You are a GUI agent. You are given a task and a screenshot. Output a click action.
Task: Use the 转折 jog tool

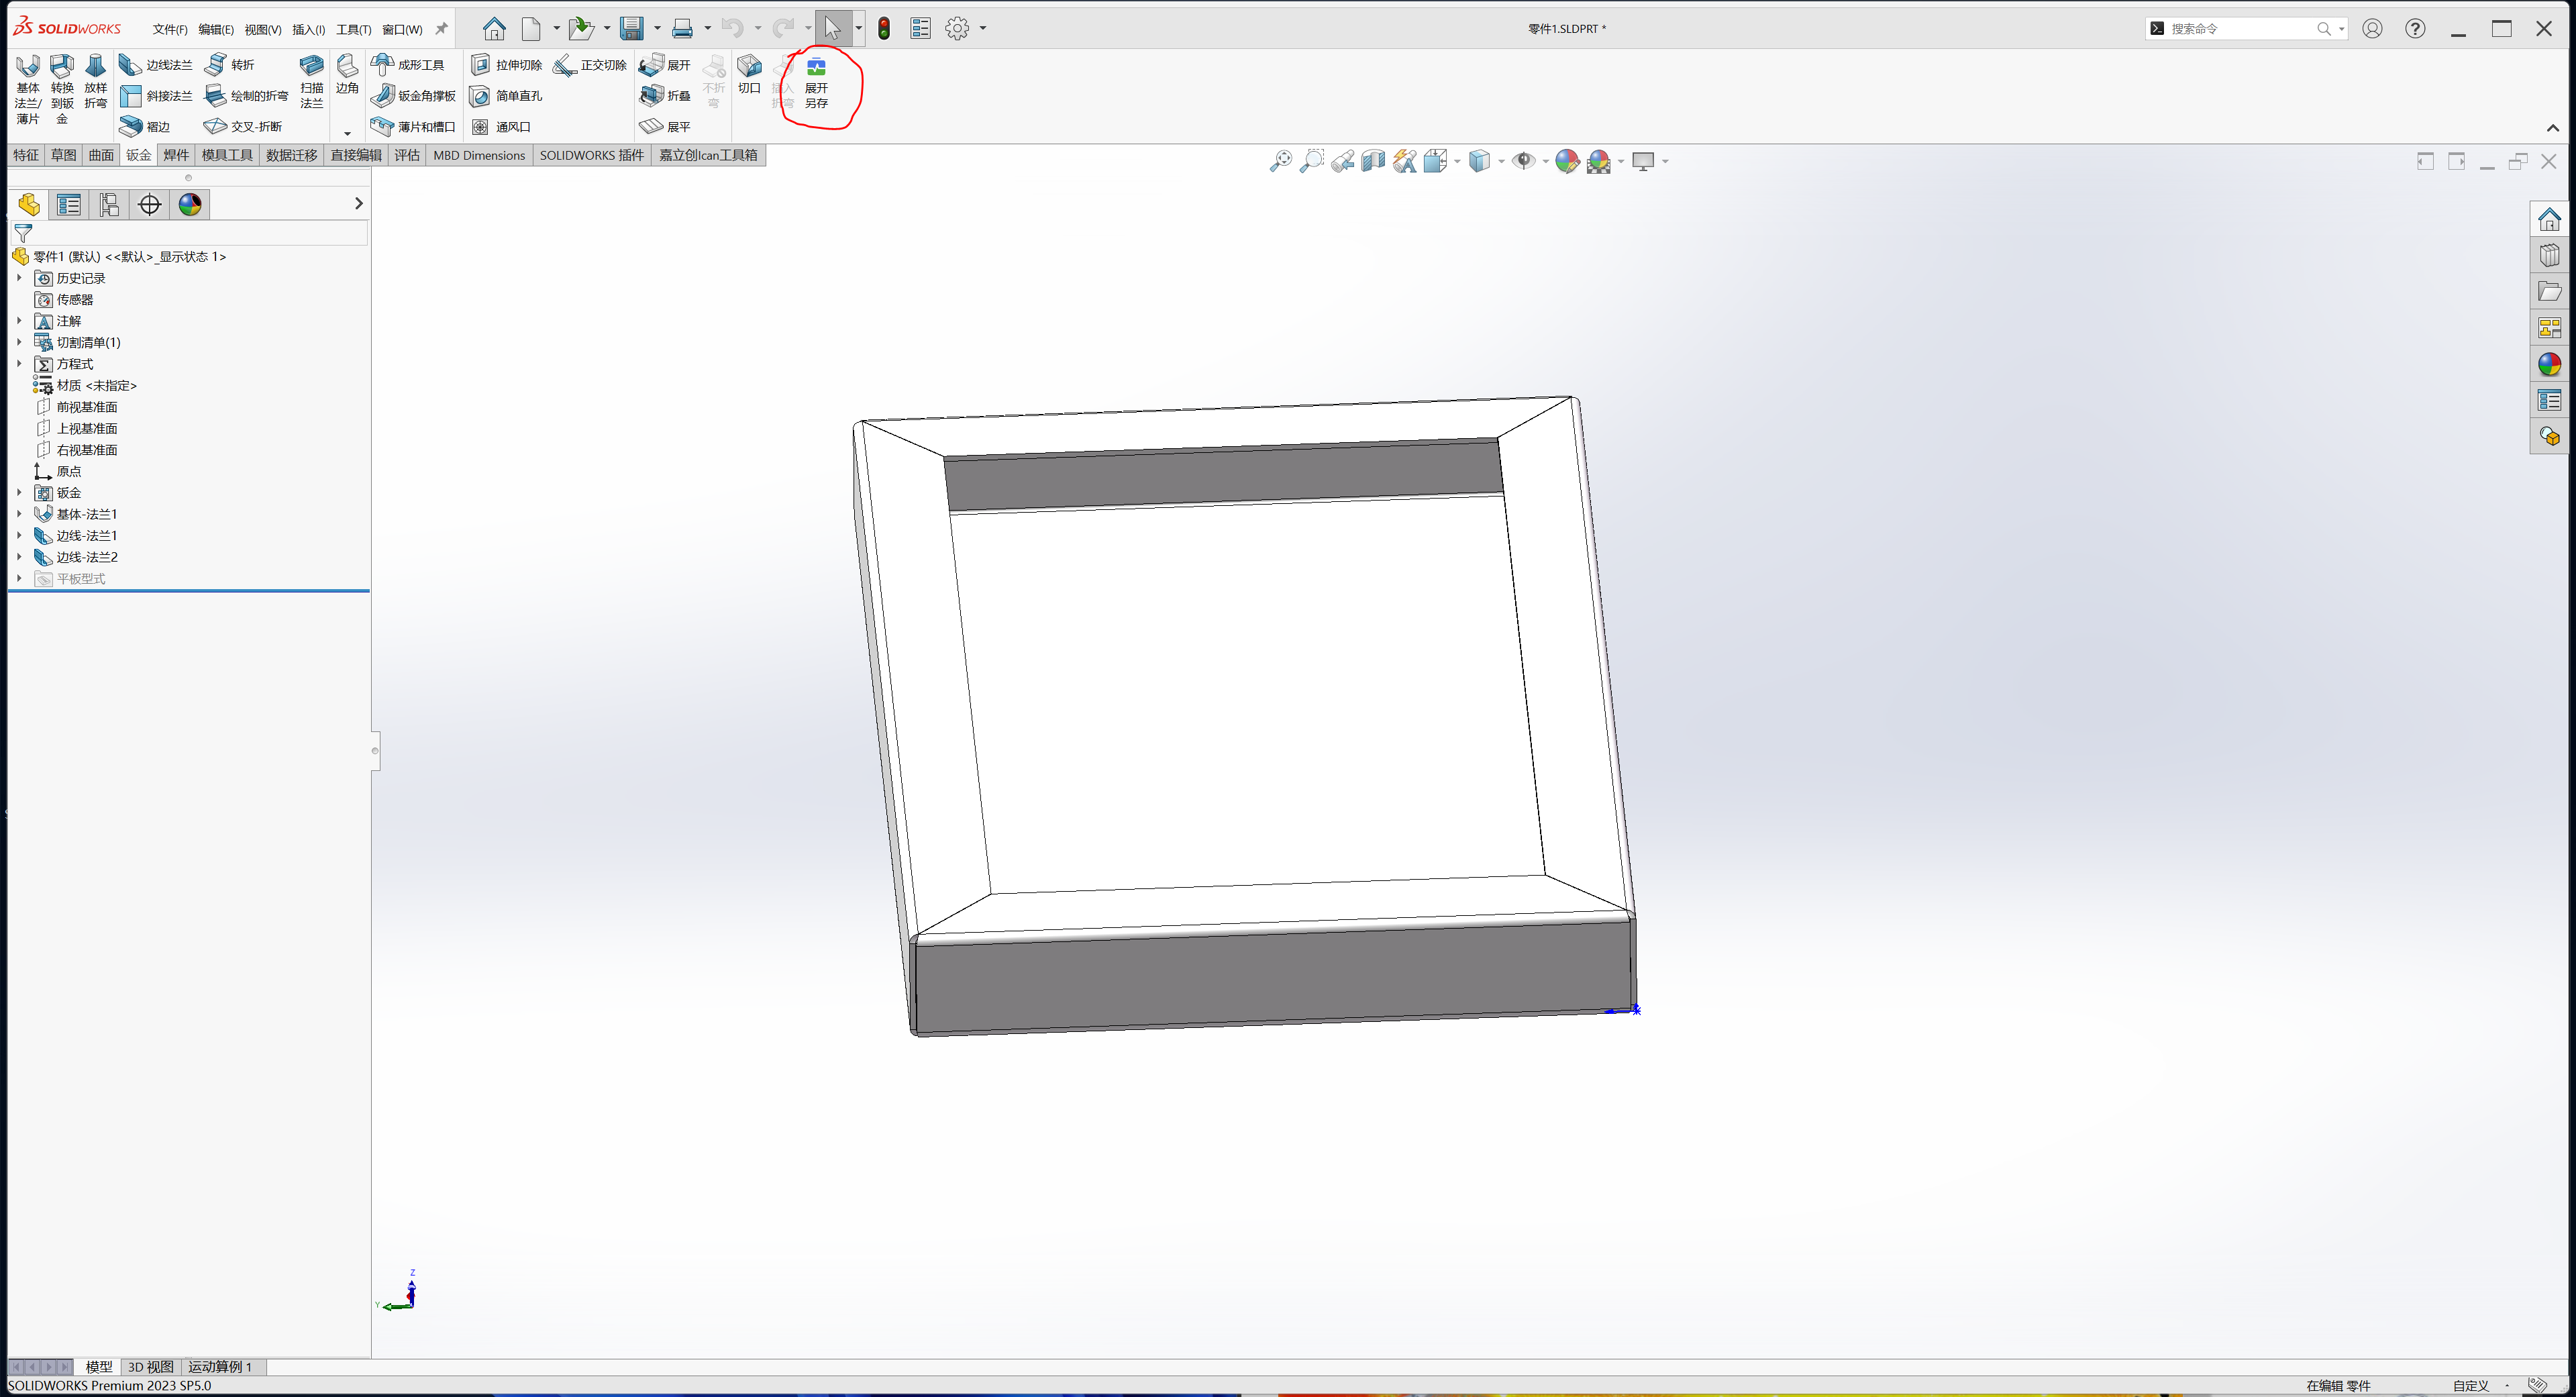(x=229, y=65)
